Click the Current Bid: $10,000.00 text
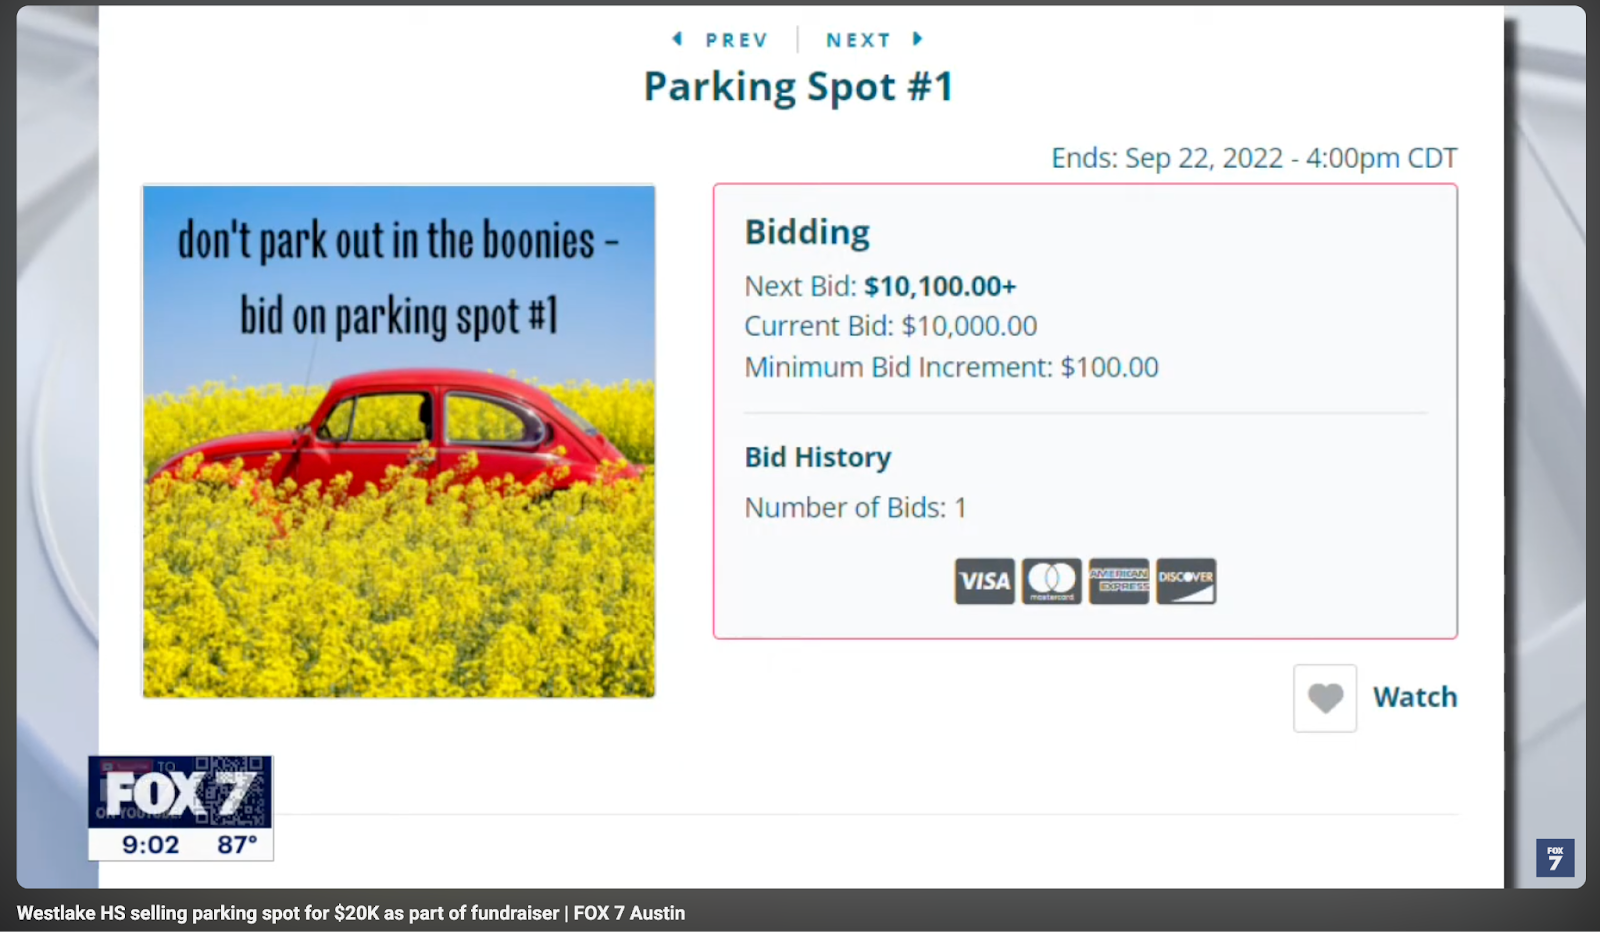Viewport: 1600px width, 932px height. 891,326
